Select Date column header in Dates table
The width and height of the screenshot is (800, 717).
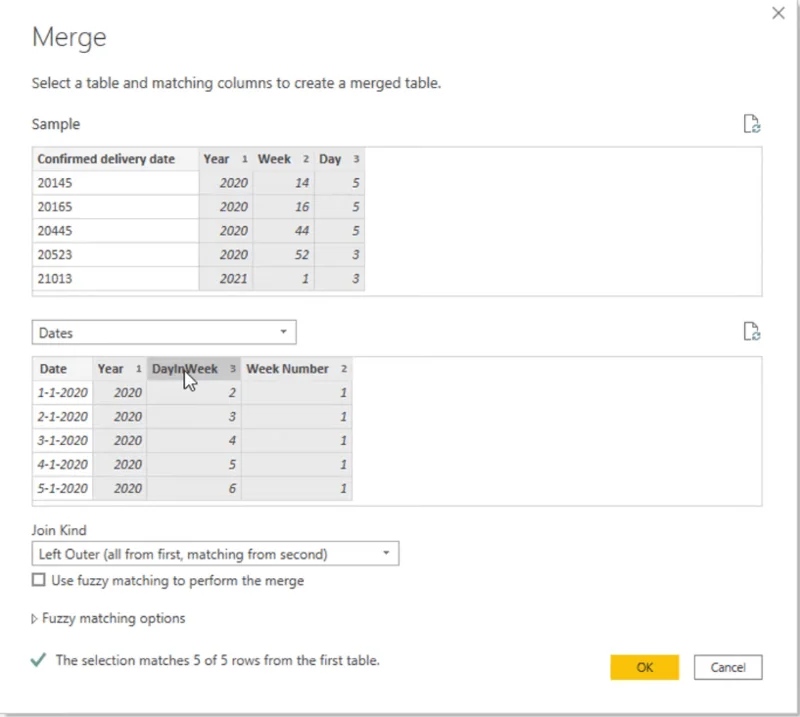[63, 368]
